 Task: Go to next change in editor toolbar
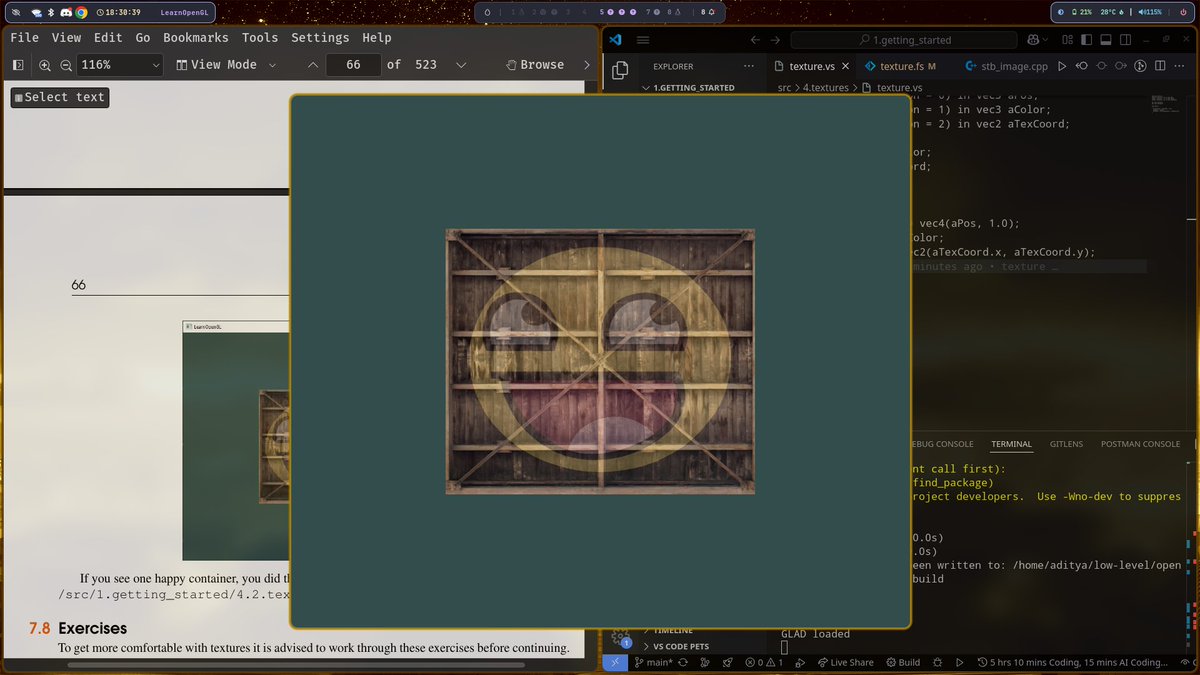pyautogui.click(x=1121, y=66)
